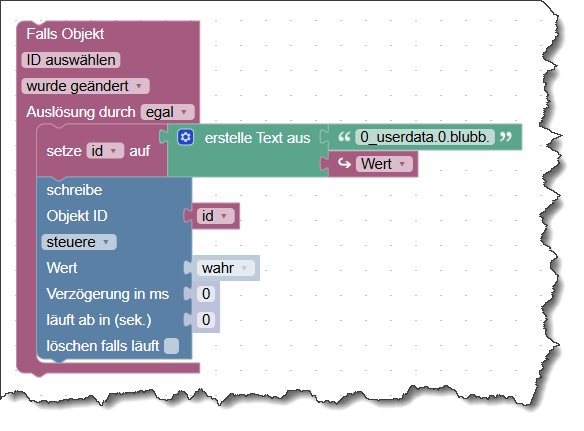Viewport: 584px width, 431px height.
Task: Open the 'wurde geändert' dropdown
Action: coord(86,86)
